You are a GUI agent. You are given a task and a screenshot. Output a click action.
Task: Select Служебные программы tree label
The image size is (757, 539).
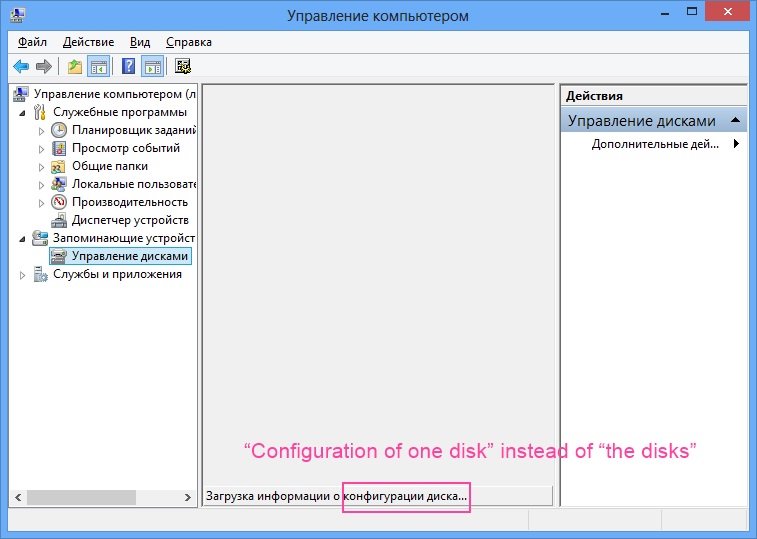(x=120, y=112)
